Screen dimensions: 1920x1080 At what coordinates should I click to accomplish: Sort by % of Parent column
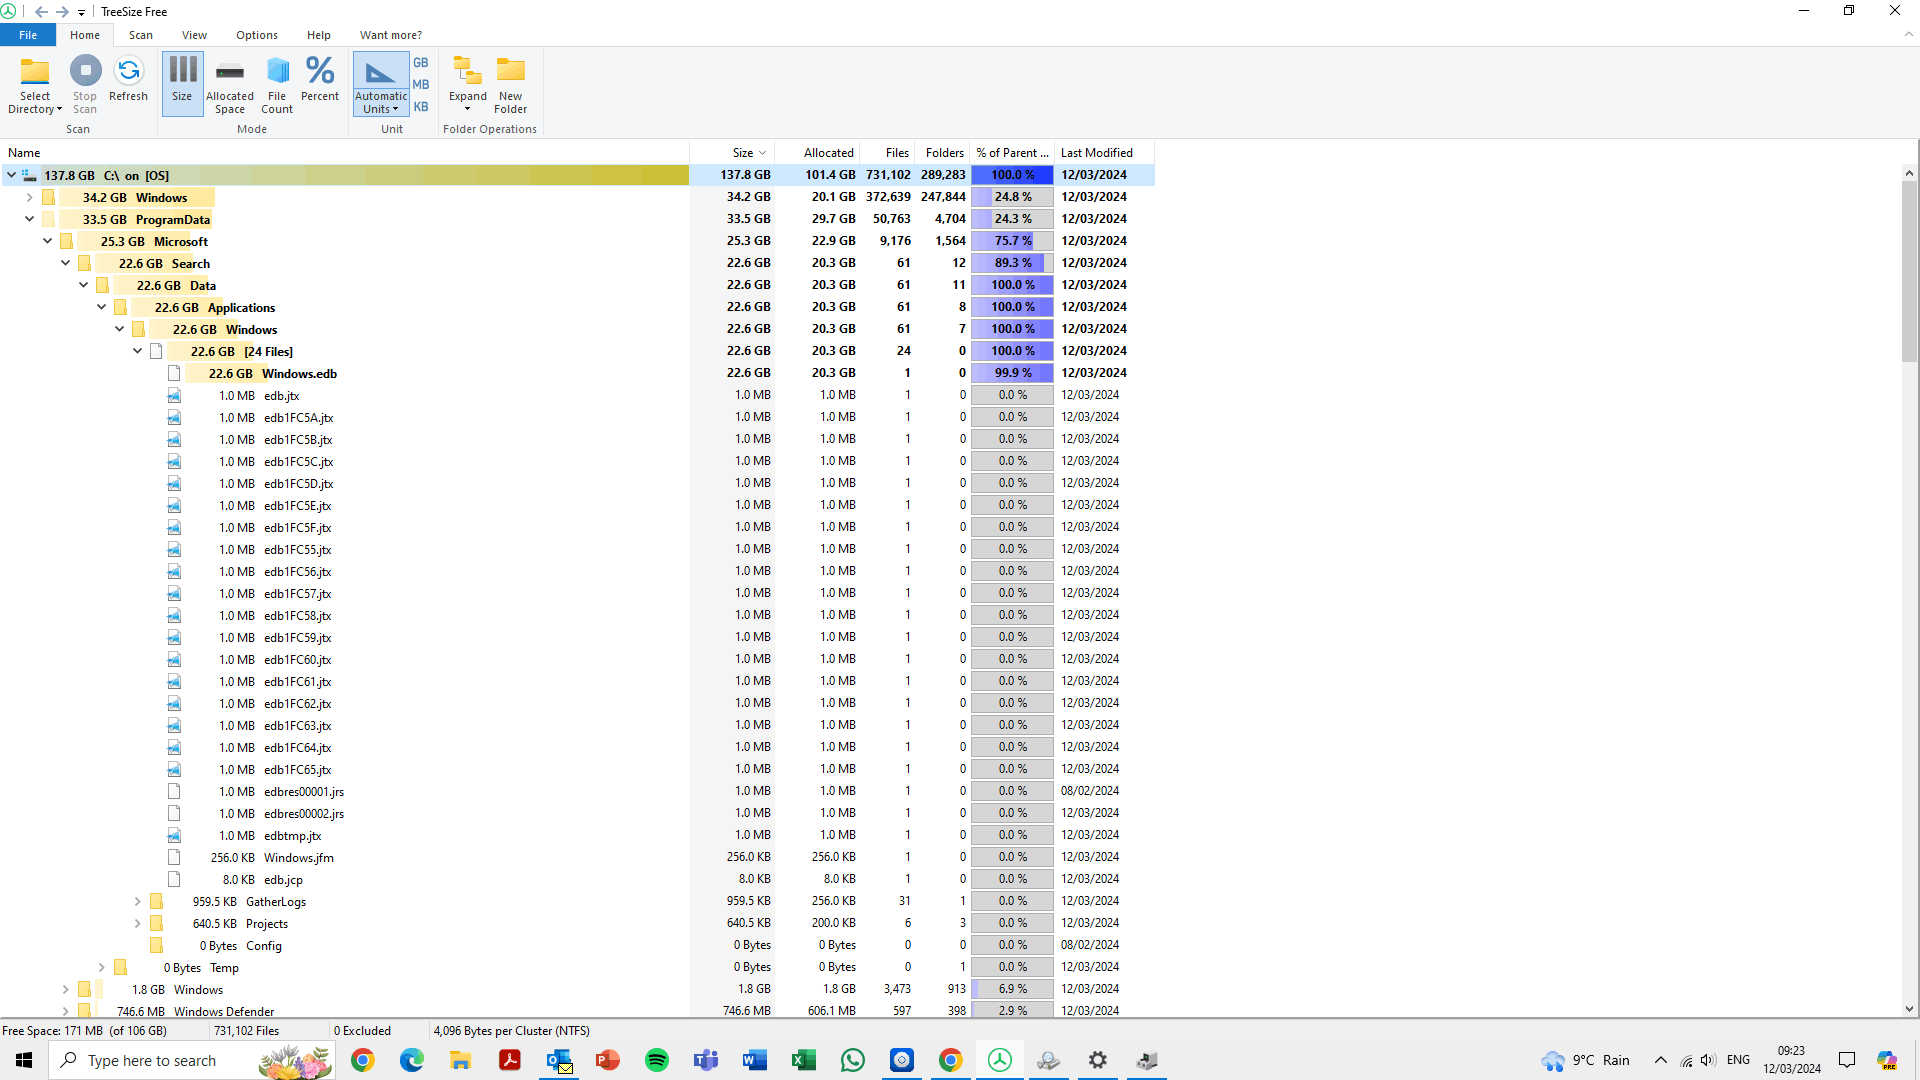tap(1013, 153)
